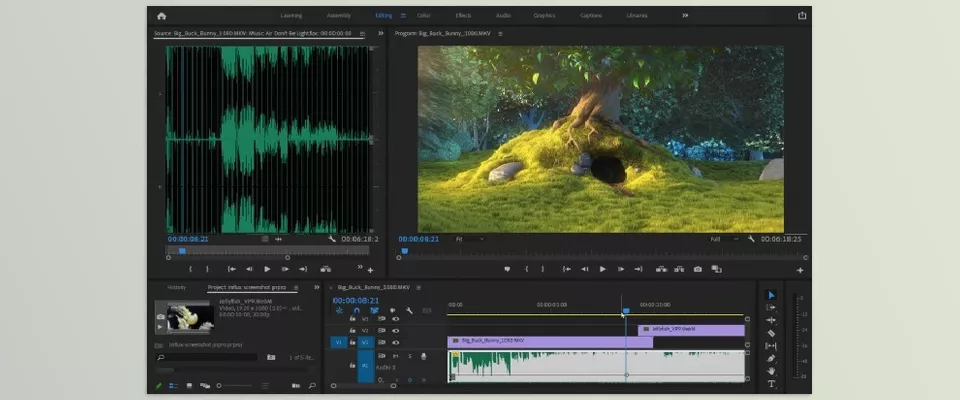Switch to the Effects workspace

(463, 15)
